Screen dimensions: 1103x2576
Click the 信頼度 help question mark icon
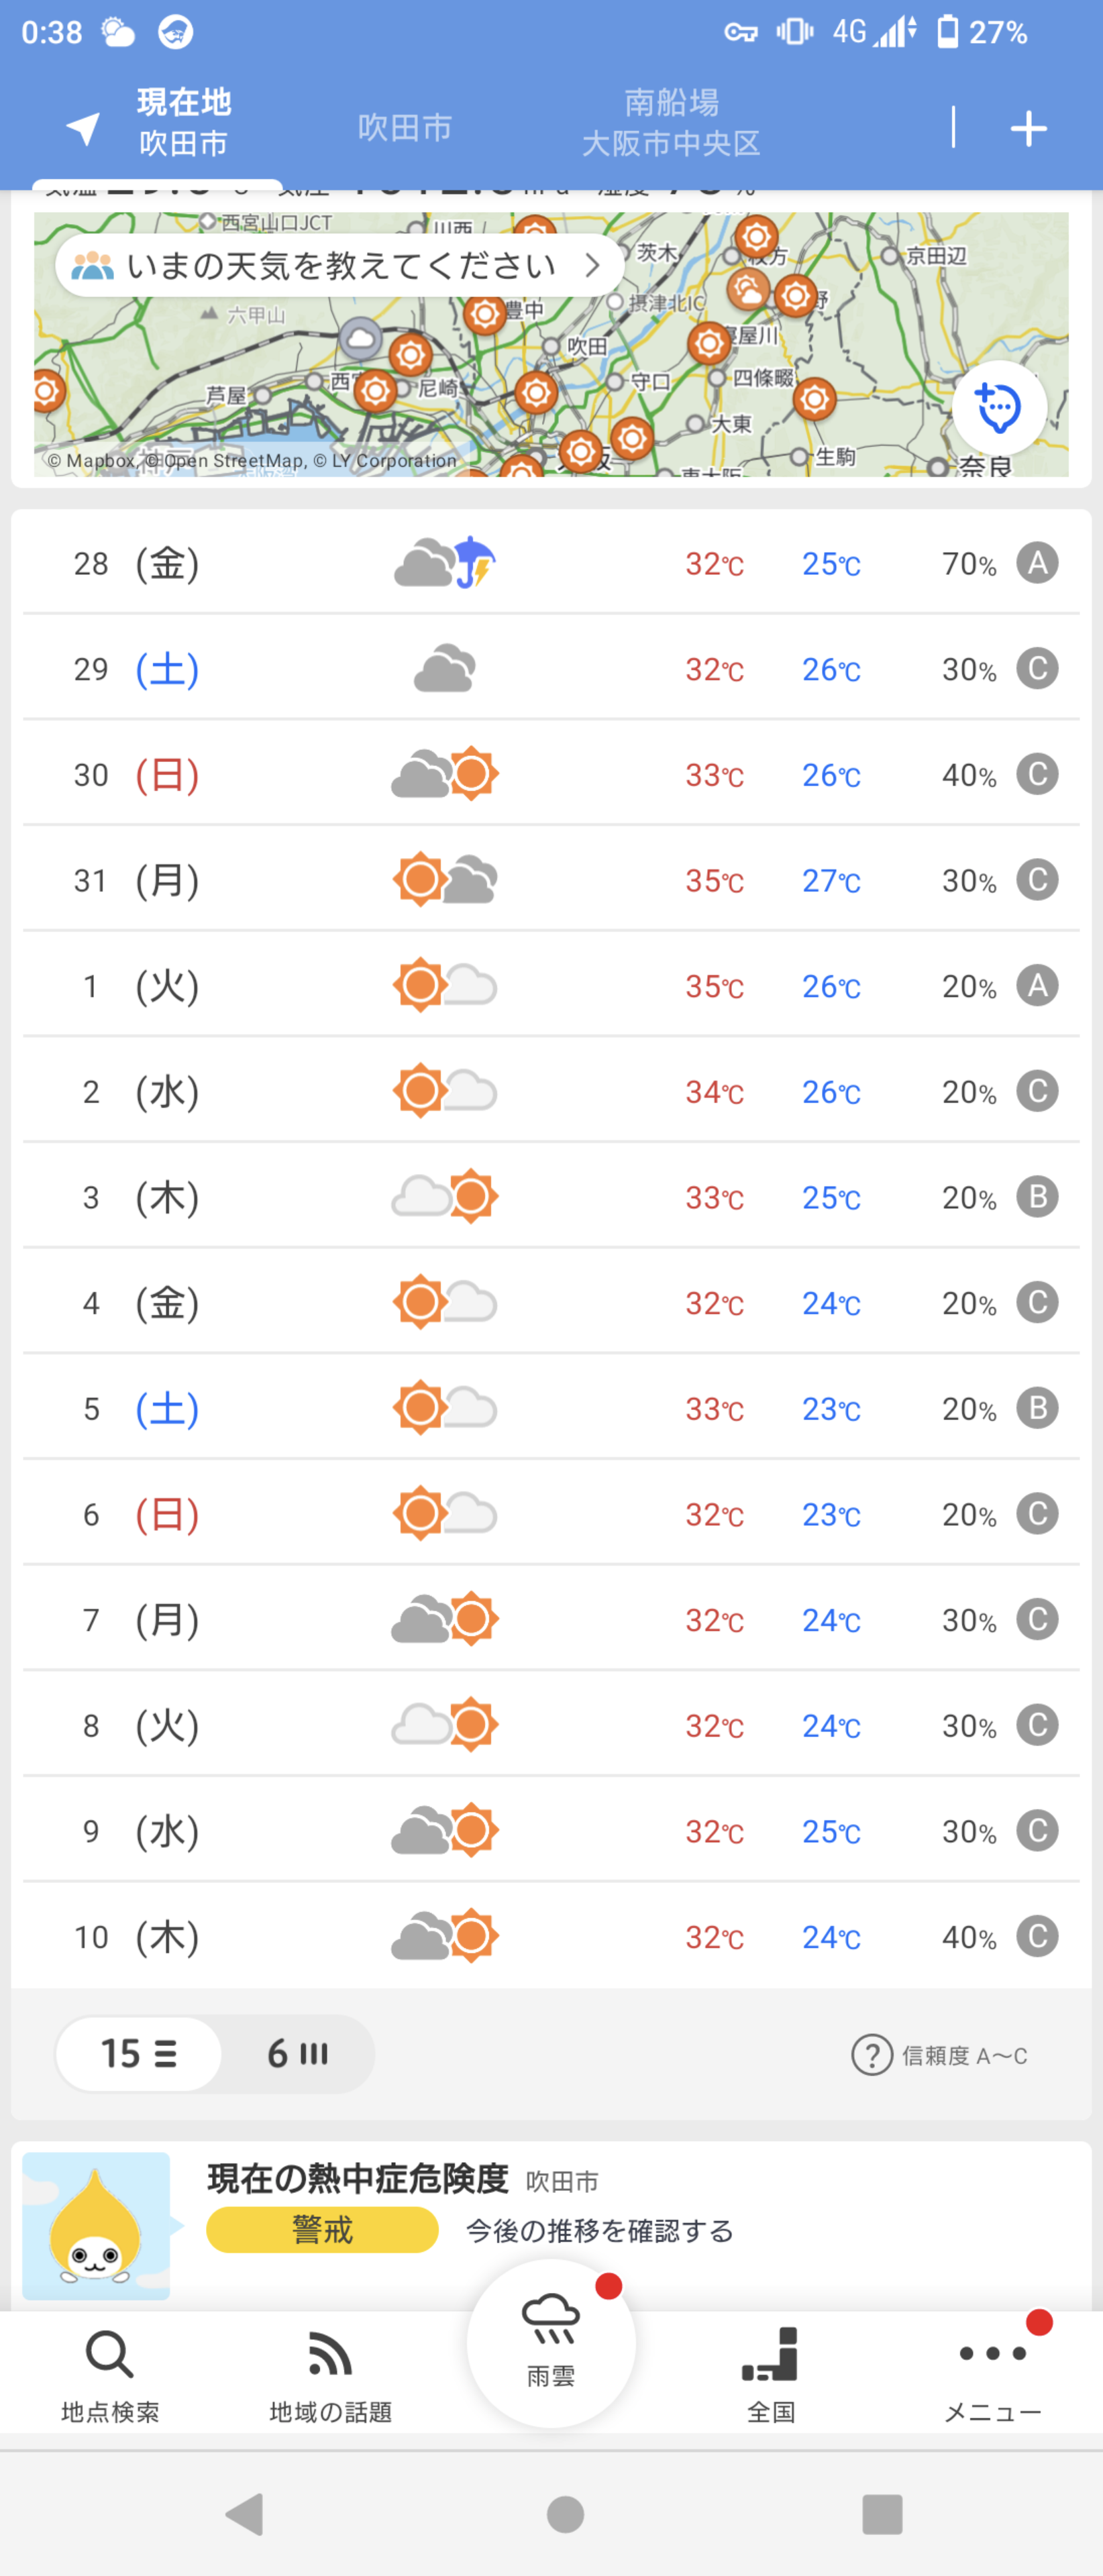click(x=871, y=2055)
